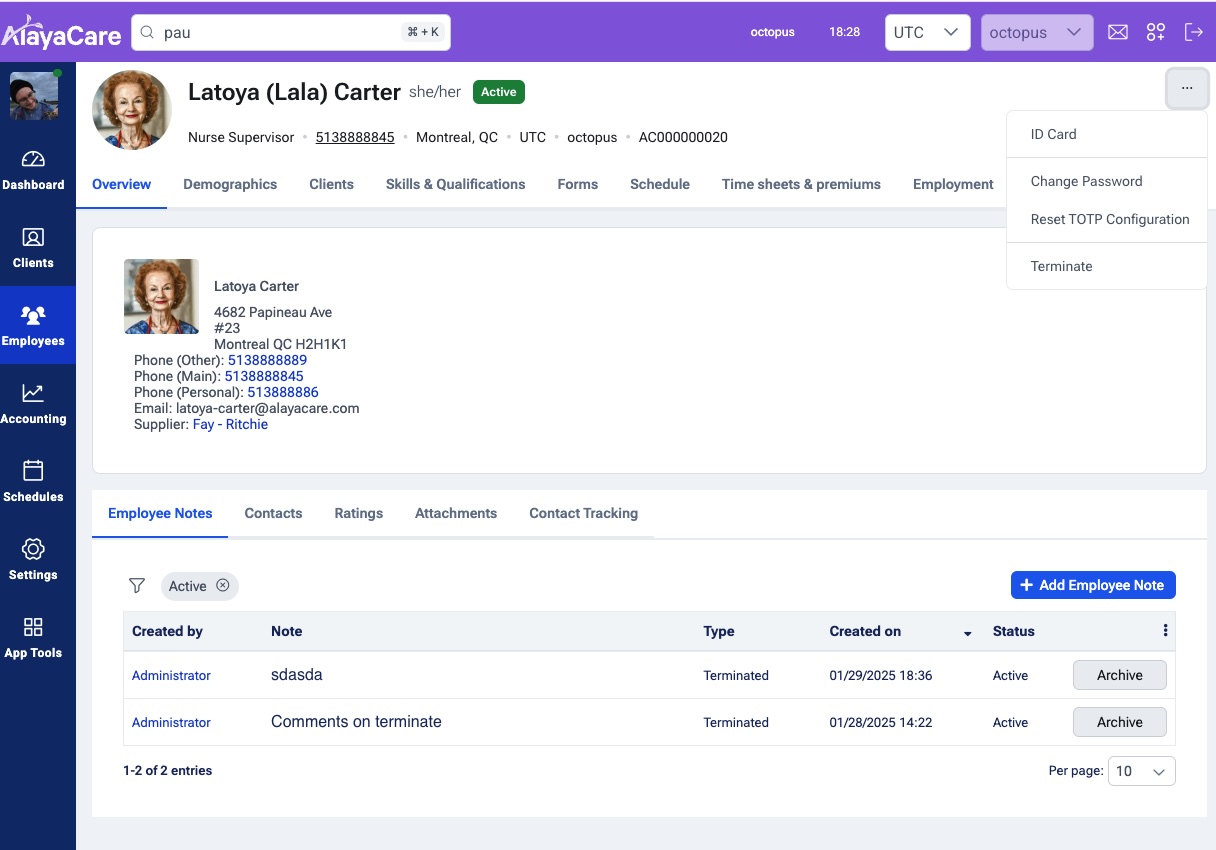Open Accounting section in sidebar
Image resolution: width=1216 pixels, height=850 pixels.
[x=33, y=404]
